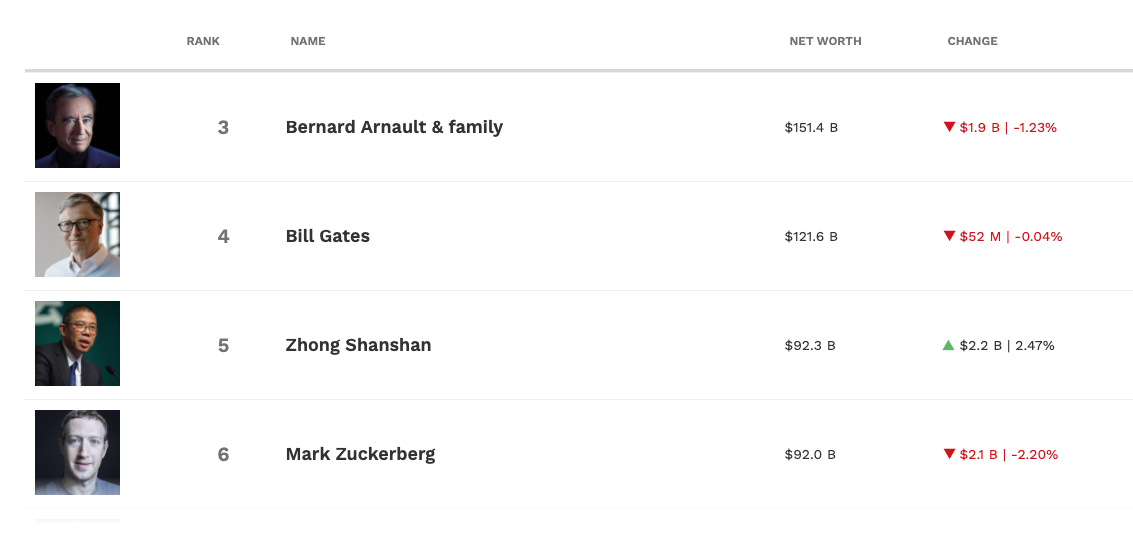Open Bill Gates name link
Image resolution: width=1133 pixels, height=553 pixels.
tap(327, 236)
